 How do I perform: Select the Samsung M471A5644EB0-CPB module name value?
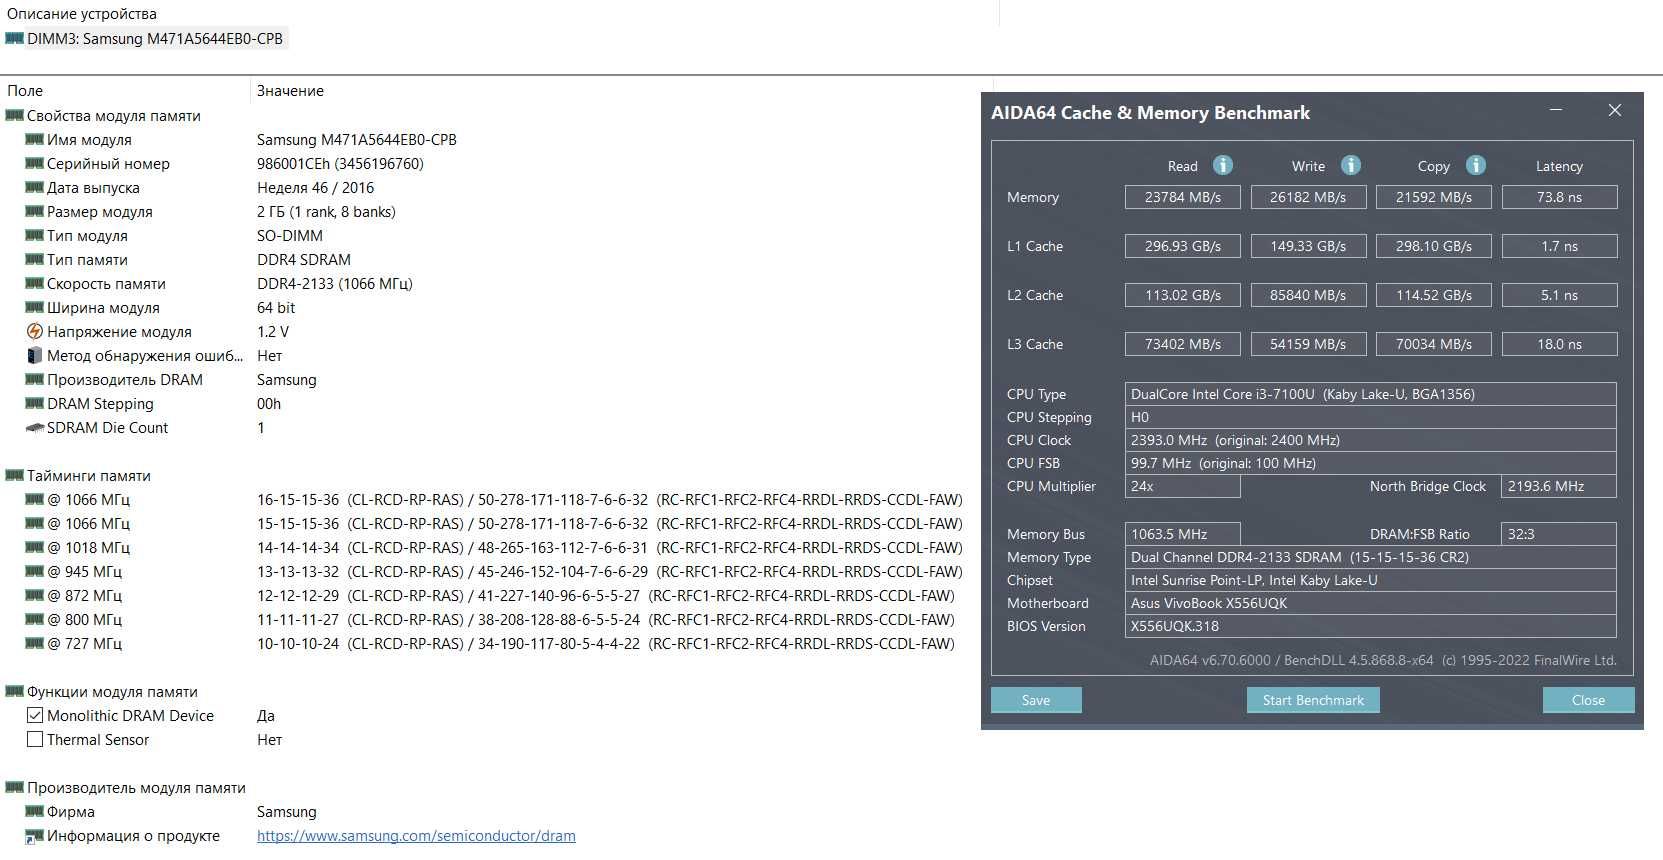click(x=357, y=140)
